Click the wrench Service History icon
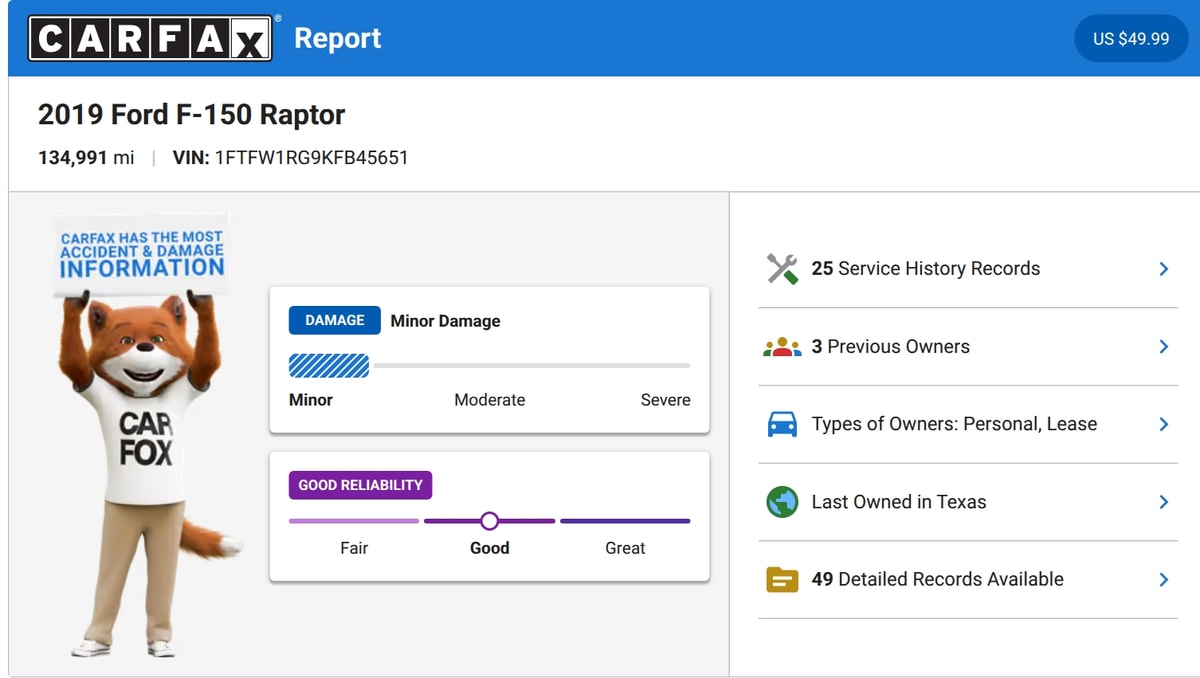The image size is (1200, 678). (782, 269)
